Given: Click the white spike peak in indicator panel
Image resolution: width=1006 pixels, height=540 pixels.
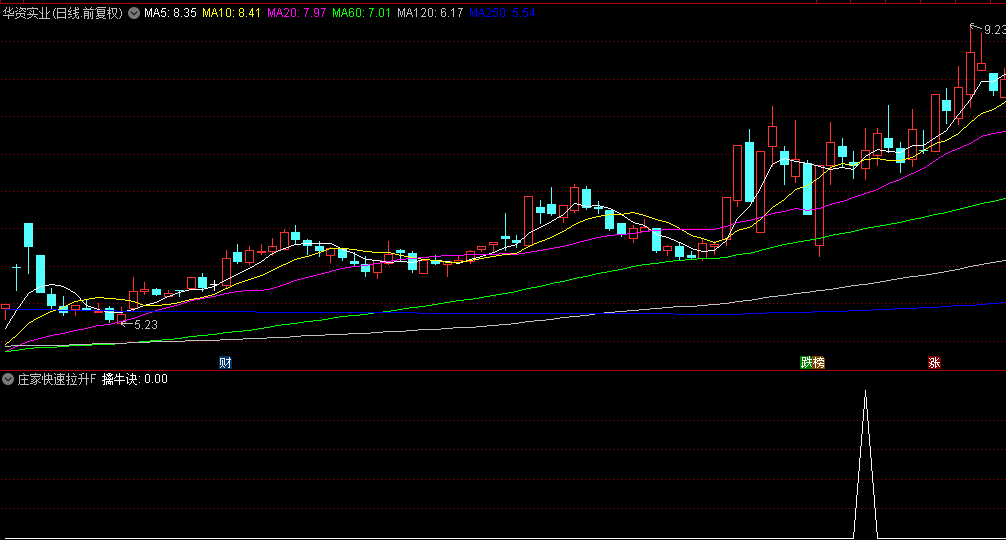Looking at the screenshot, I should [x=865, y=392].
